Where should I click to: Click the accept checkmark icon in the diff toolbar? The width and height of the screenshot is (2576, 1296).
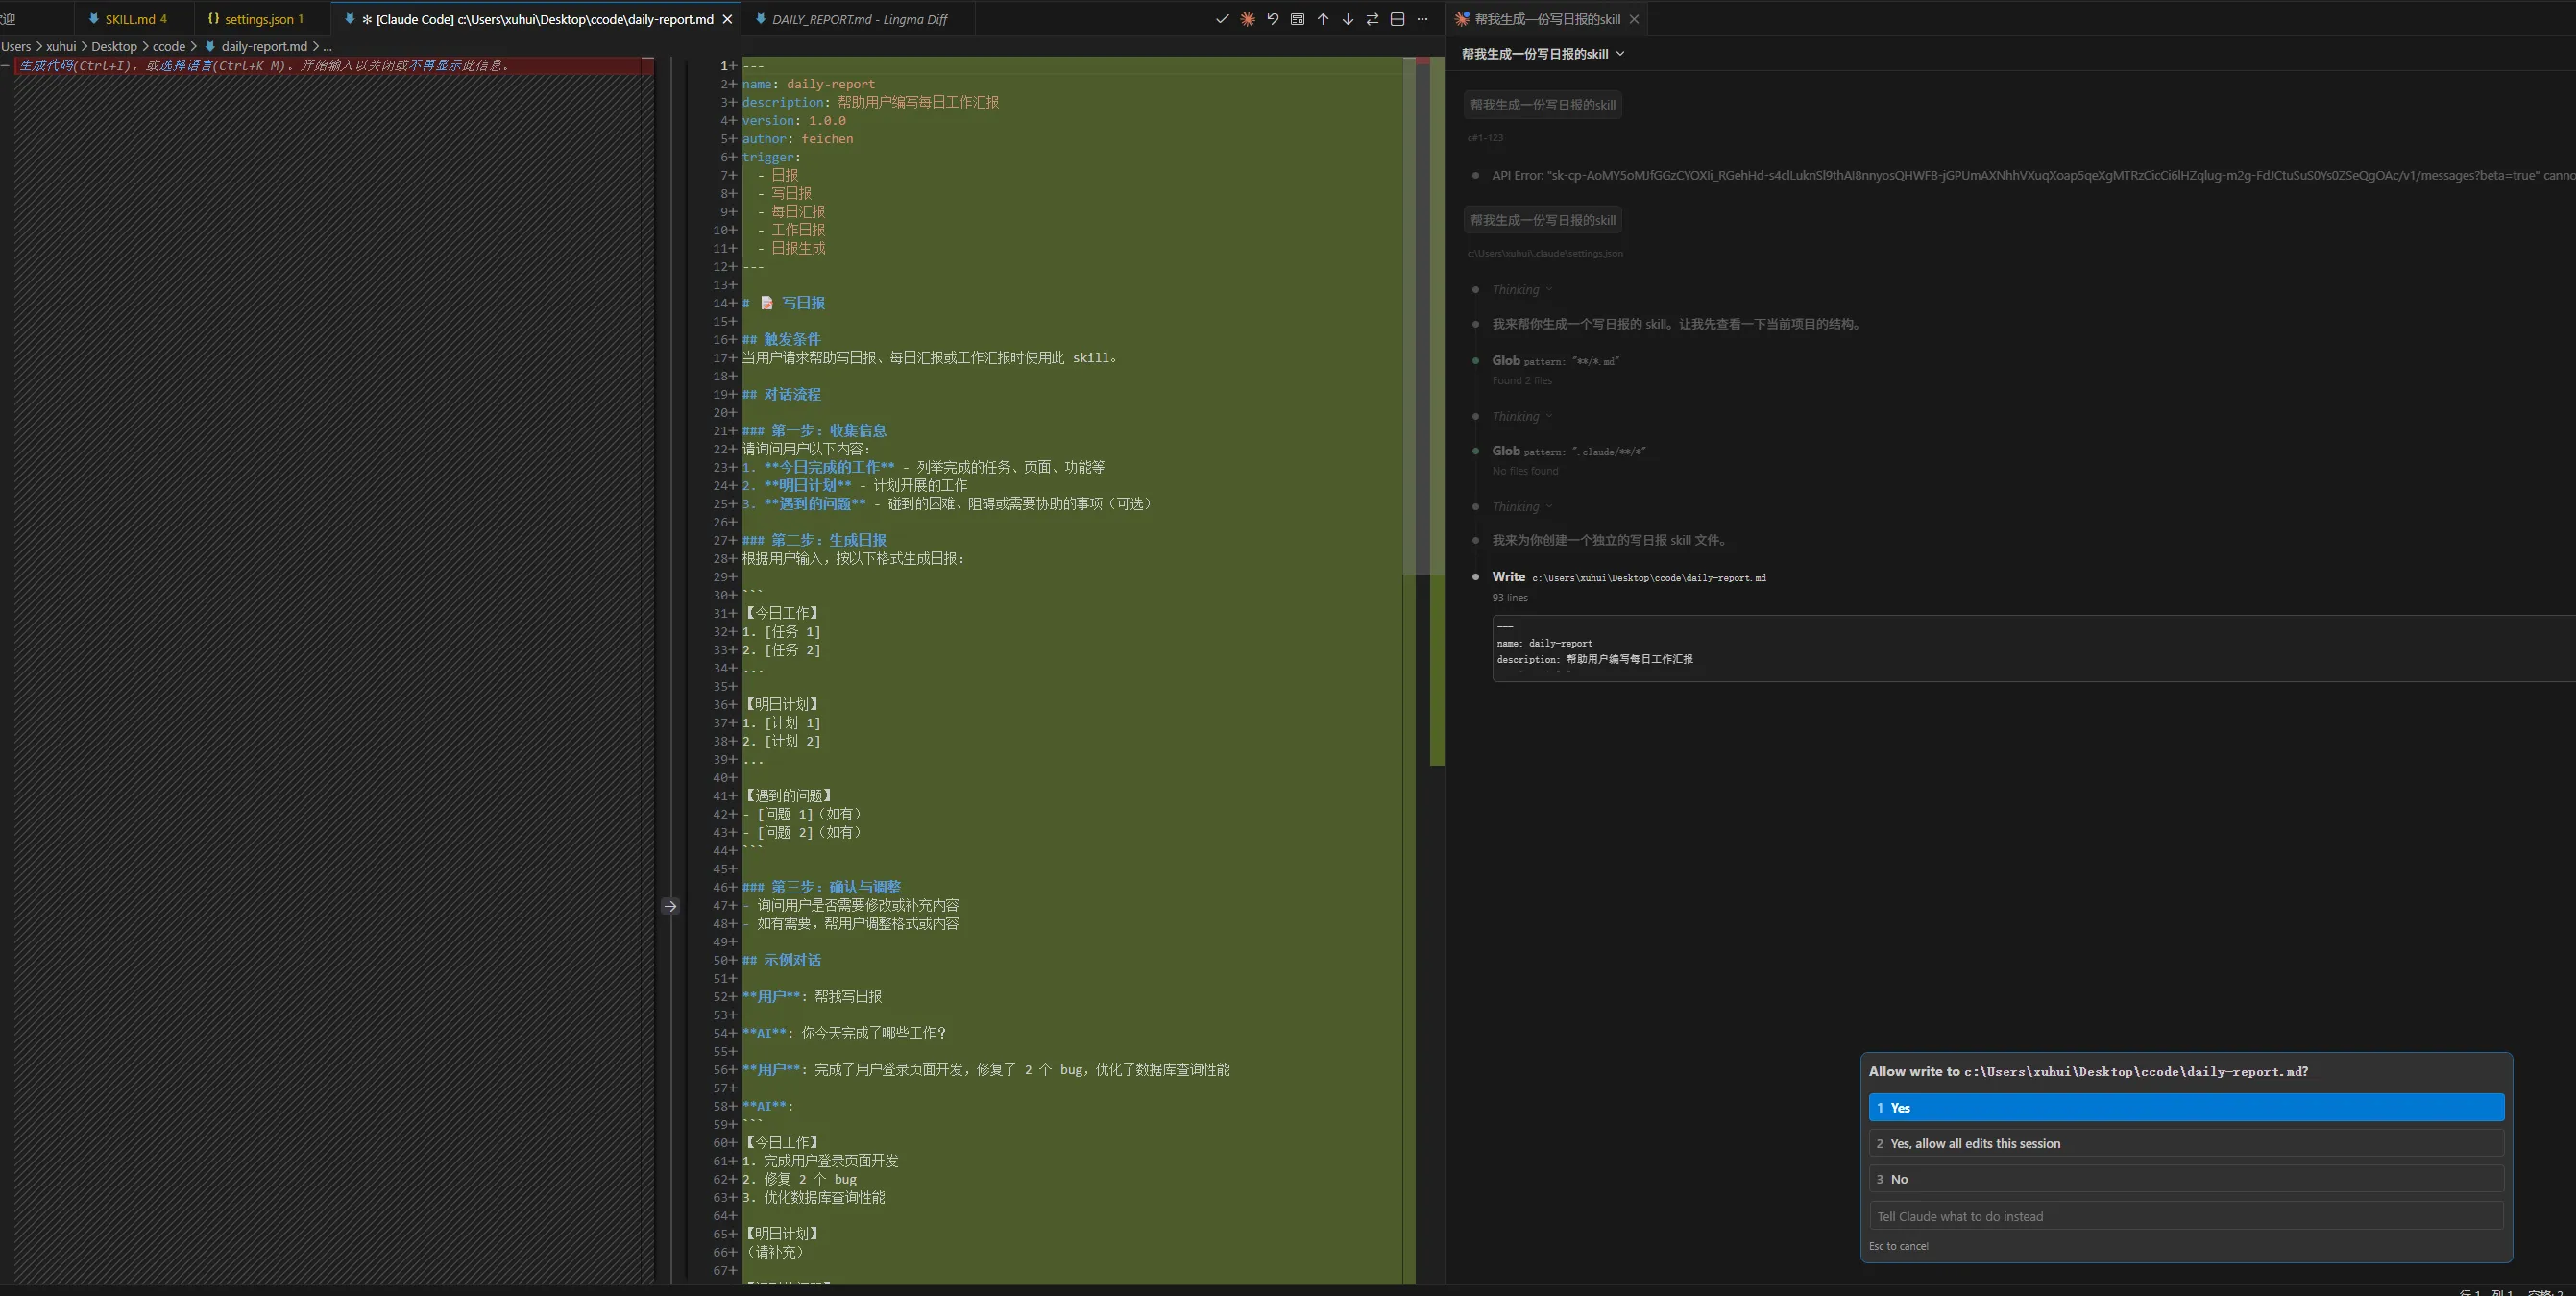1222,19
